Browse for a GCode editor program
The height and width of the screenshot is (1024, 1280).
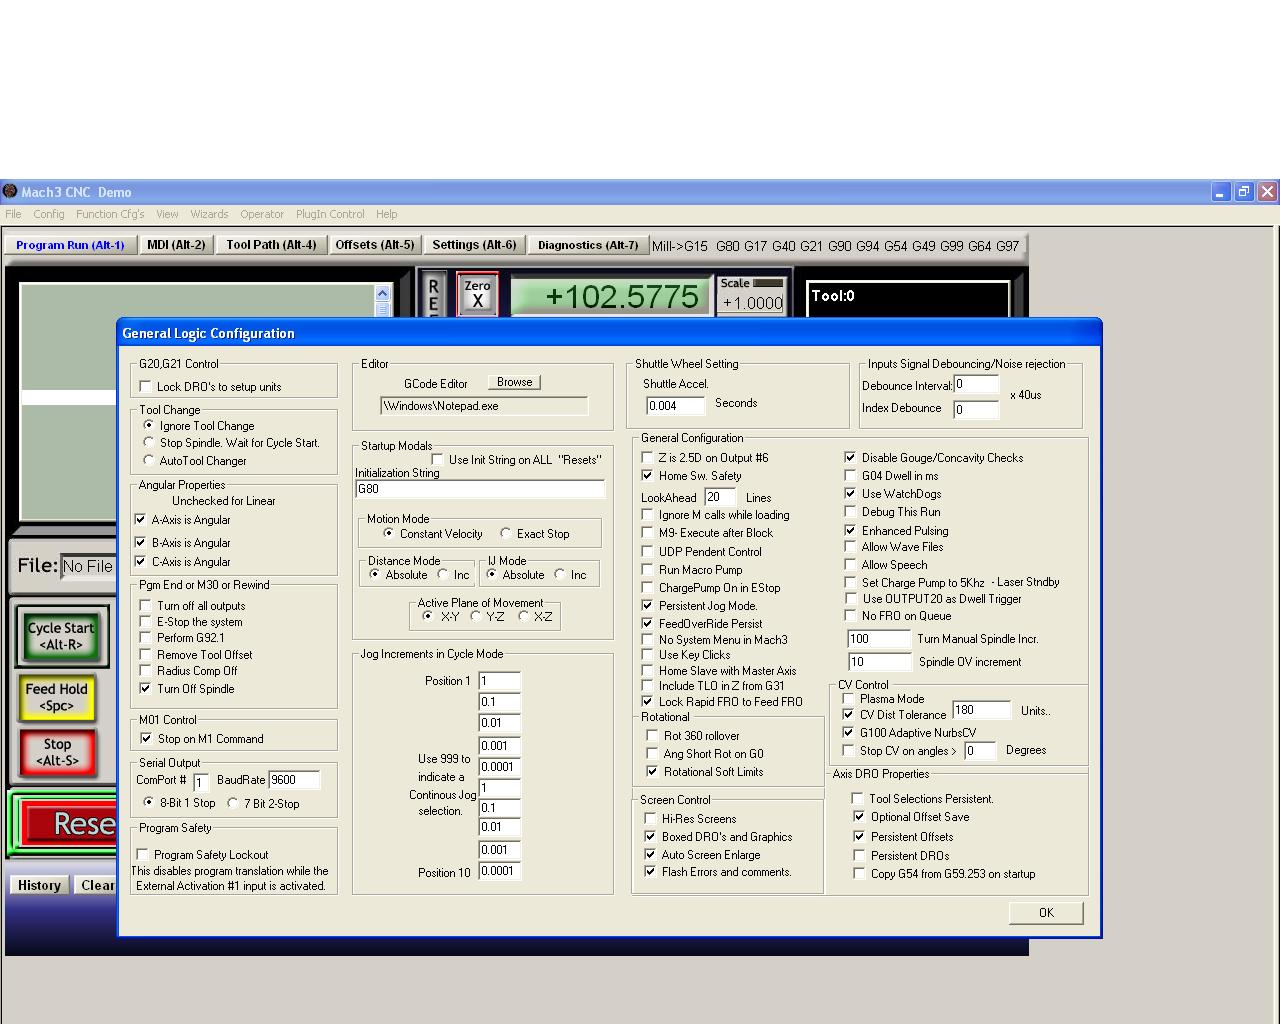point(514,382)
